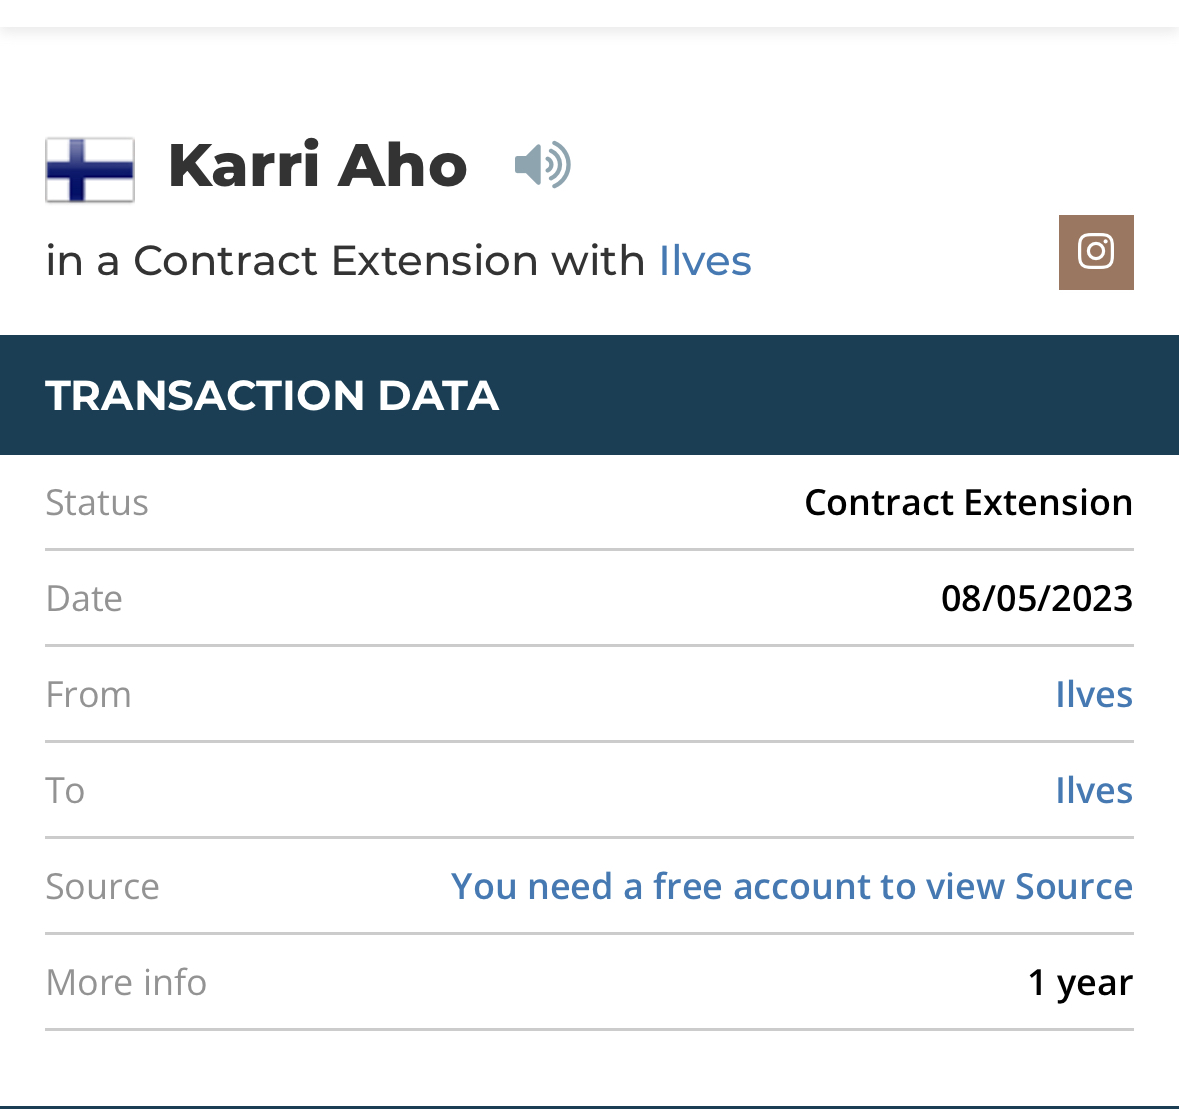Viewport: 1179px width, 1109px height.
Task: Follow the free account to view Source link
Action: point(791,886)
